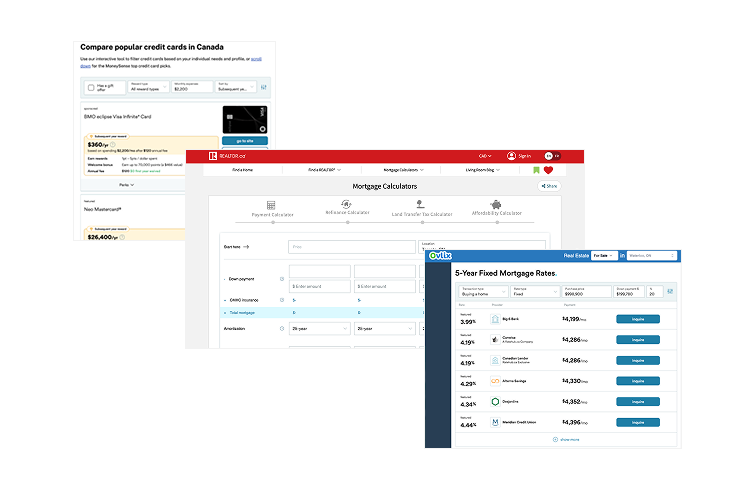Open the 'Find a Home' menu item
This screenshot has height=499, width=749.
[x=243, y=170]
